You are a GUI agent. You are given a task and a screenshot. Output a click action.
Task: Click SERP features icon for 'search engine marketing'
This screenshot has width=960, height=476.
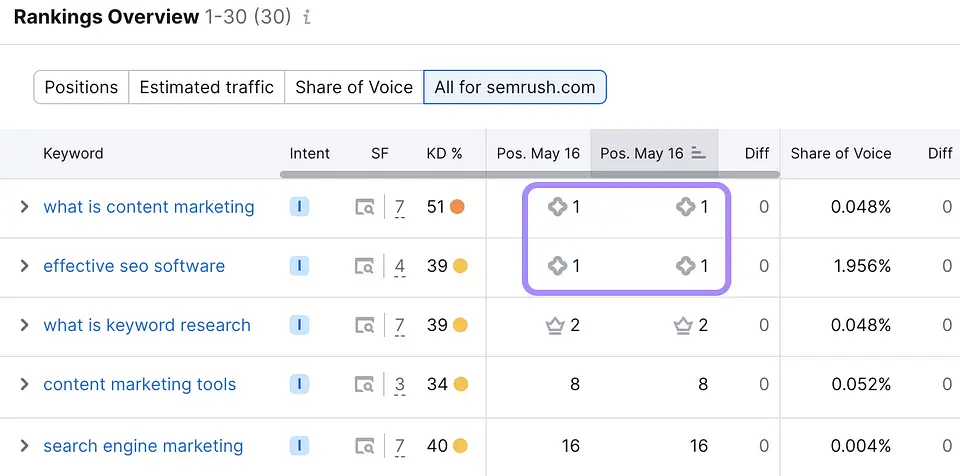pos(366,446)
